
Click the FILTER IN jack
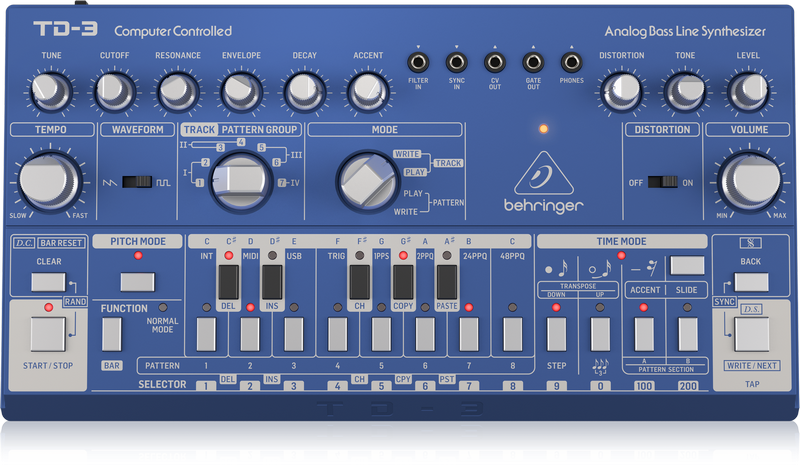click(418, 63)
